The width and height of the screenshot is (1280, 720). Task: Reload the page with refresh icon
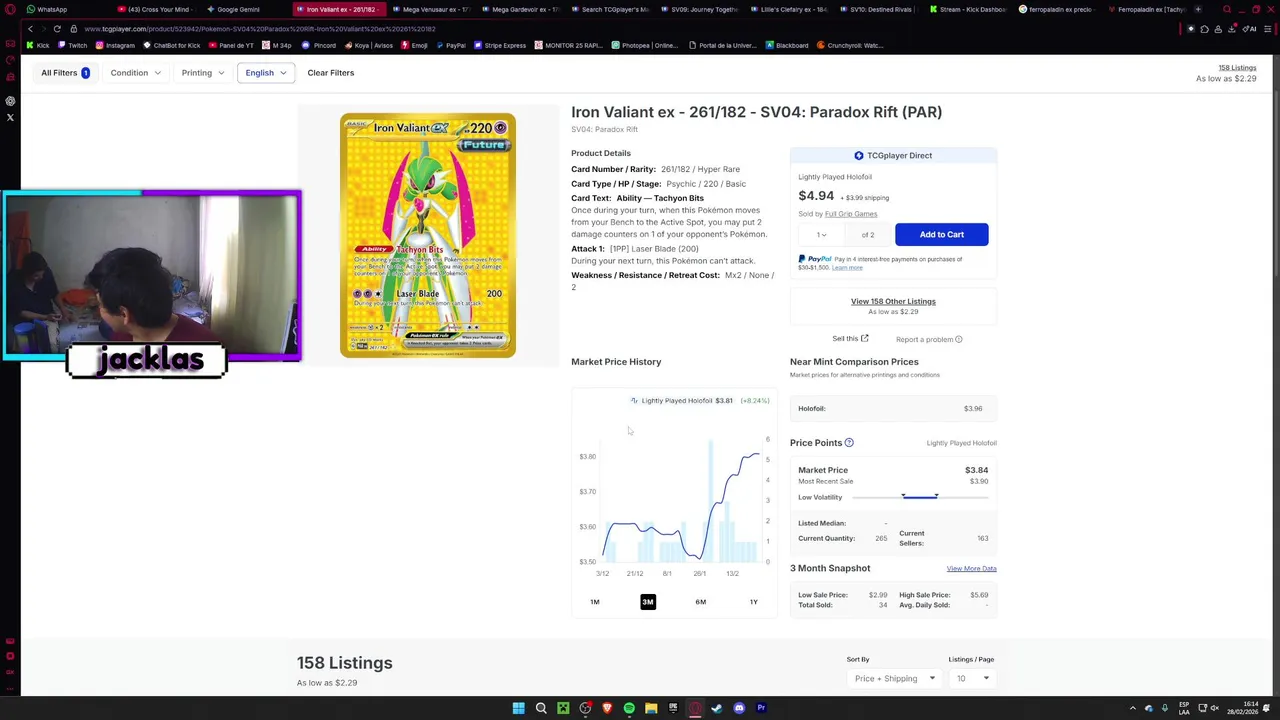[x=57, y=29]
